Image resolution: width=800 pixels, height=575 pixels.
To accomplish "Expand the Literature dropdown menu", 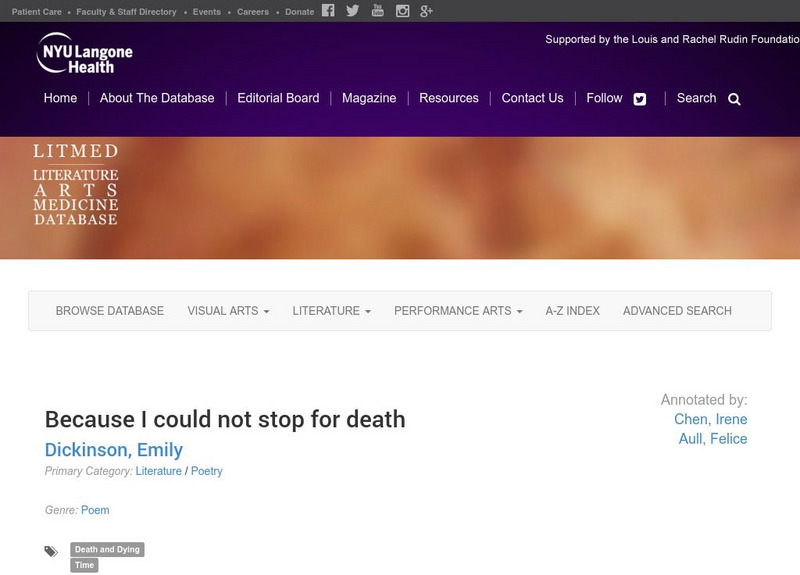I will [x=331, y=311].
